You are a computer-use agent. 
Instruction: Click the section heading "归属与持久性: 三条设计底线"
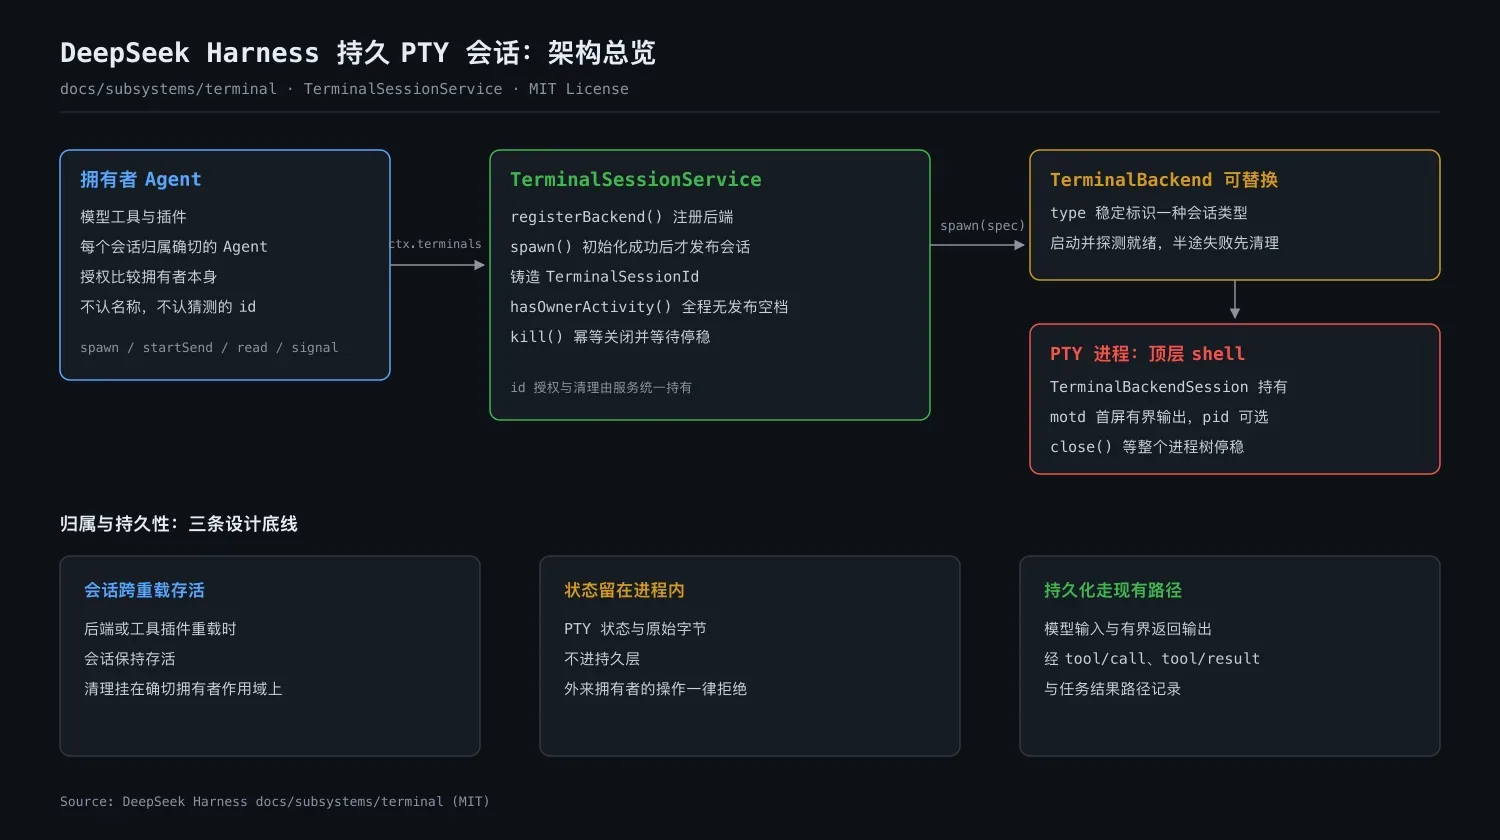pos(179,524)
